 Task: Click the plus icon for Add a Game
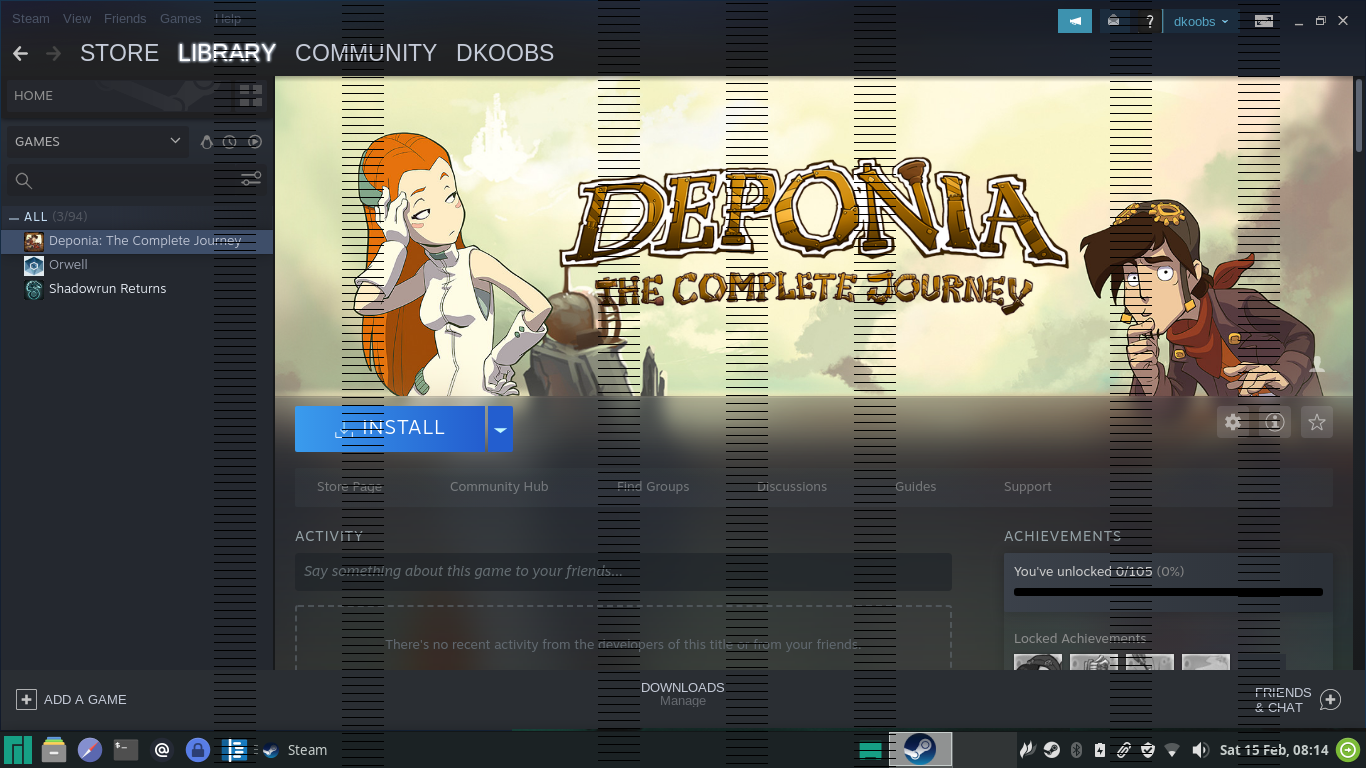pyautogui.click(x=26, y=700)
